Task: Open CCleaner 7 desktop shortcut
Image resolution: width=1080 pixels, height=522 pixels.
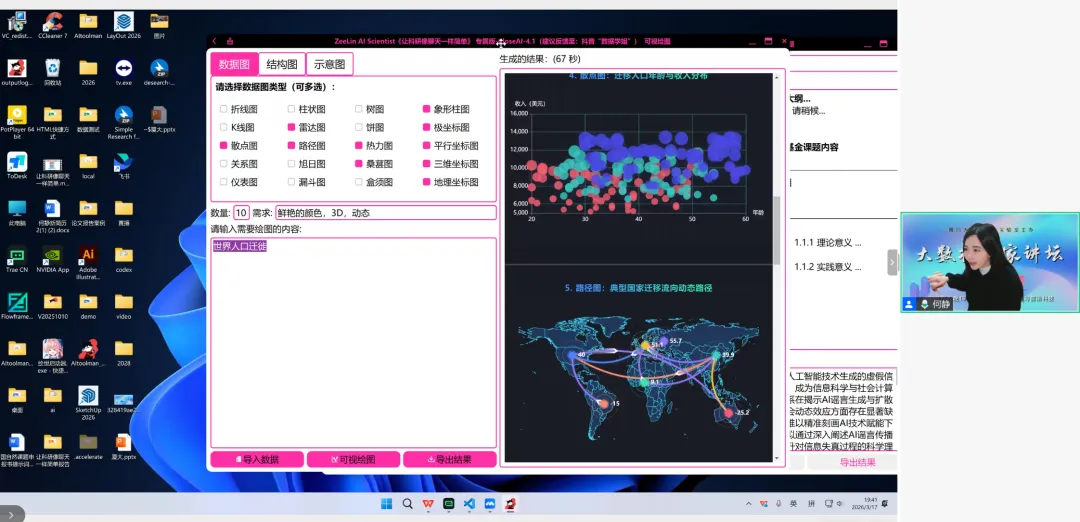Action: tap(52, 25)
